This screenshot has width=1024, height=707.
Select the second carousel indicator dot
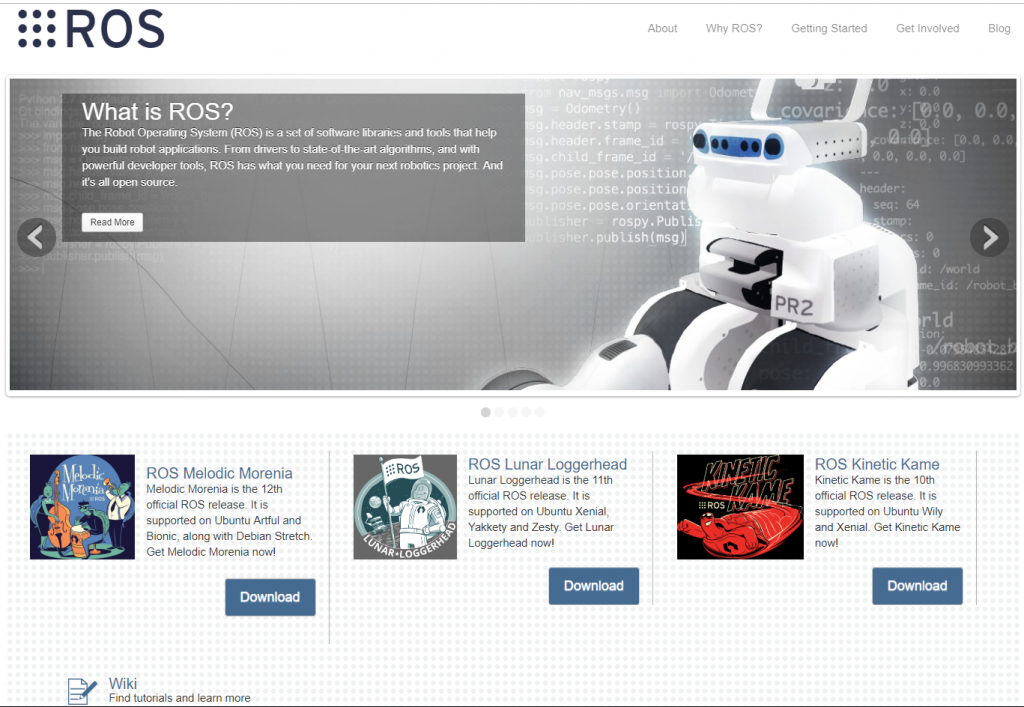pos(499,412)
